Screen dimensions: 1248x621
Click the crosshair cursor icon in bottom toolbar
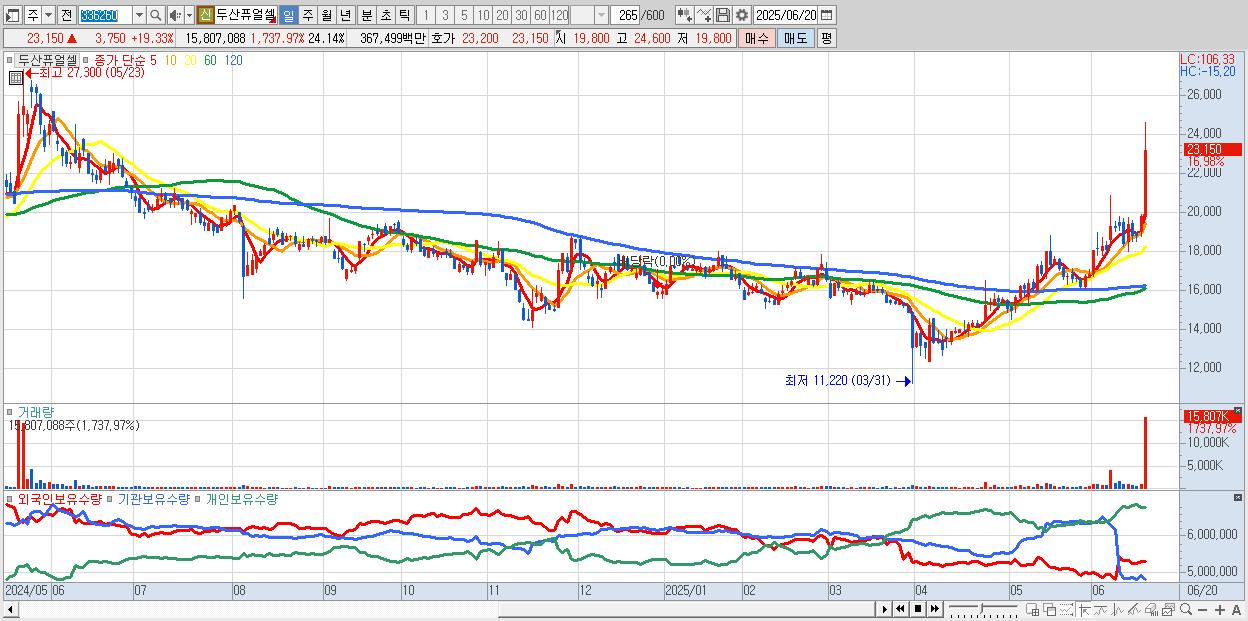1084,609
